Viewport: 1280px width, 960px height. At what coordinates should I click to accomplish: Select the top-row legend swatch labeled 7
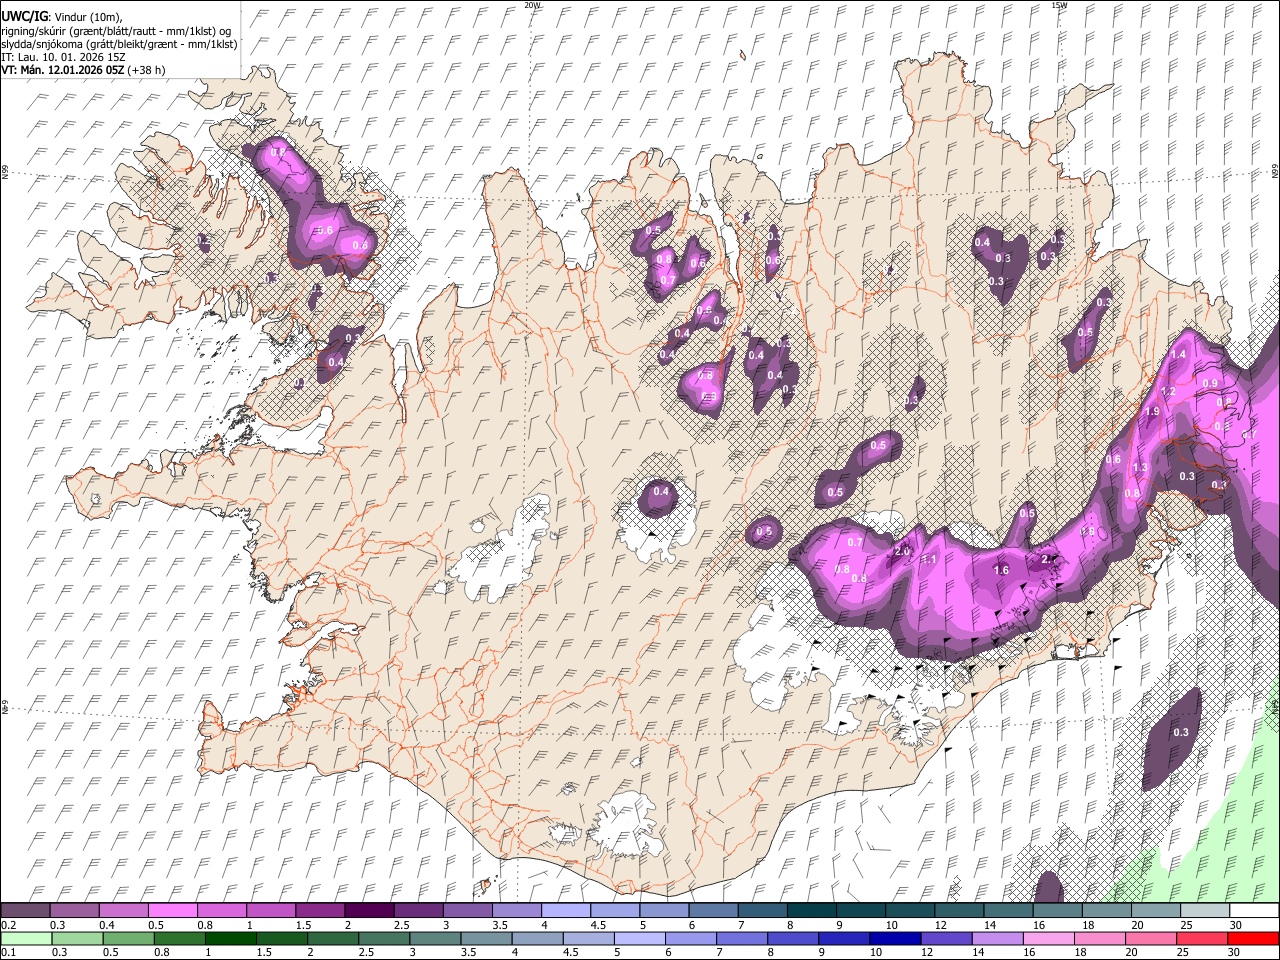click(x=762, y=910)
